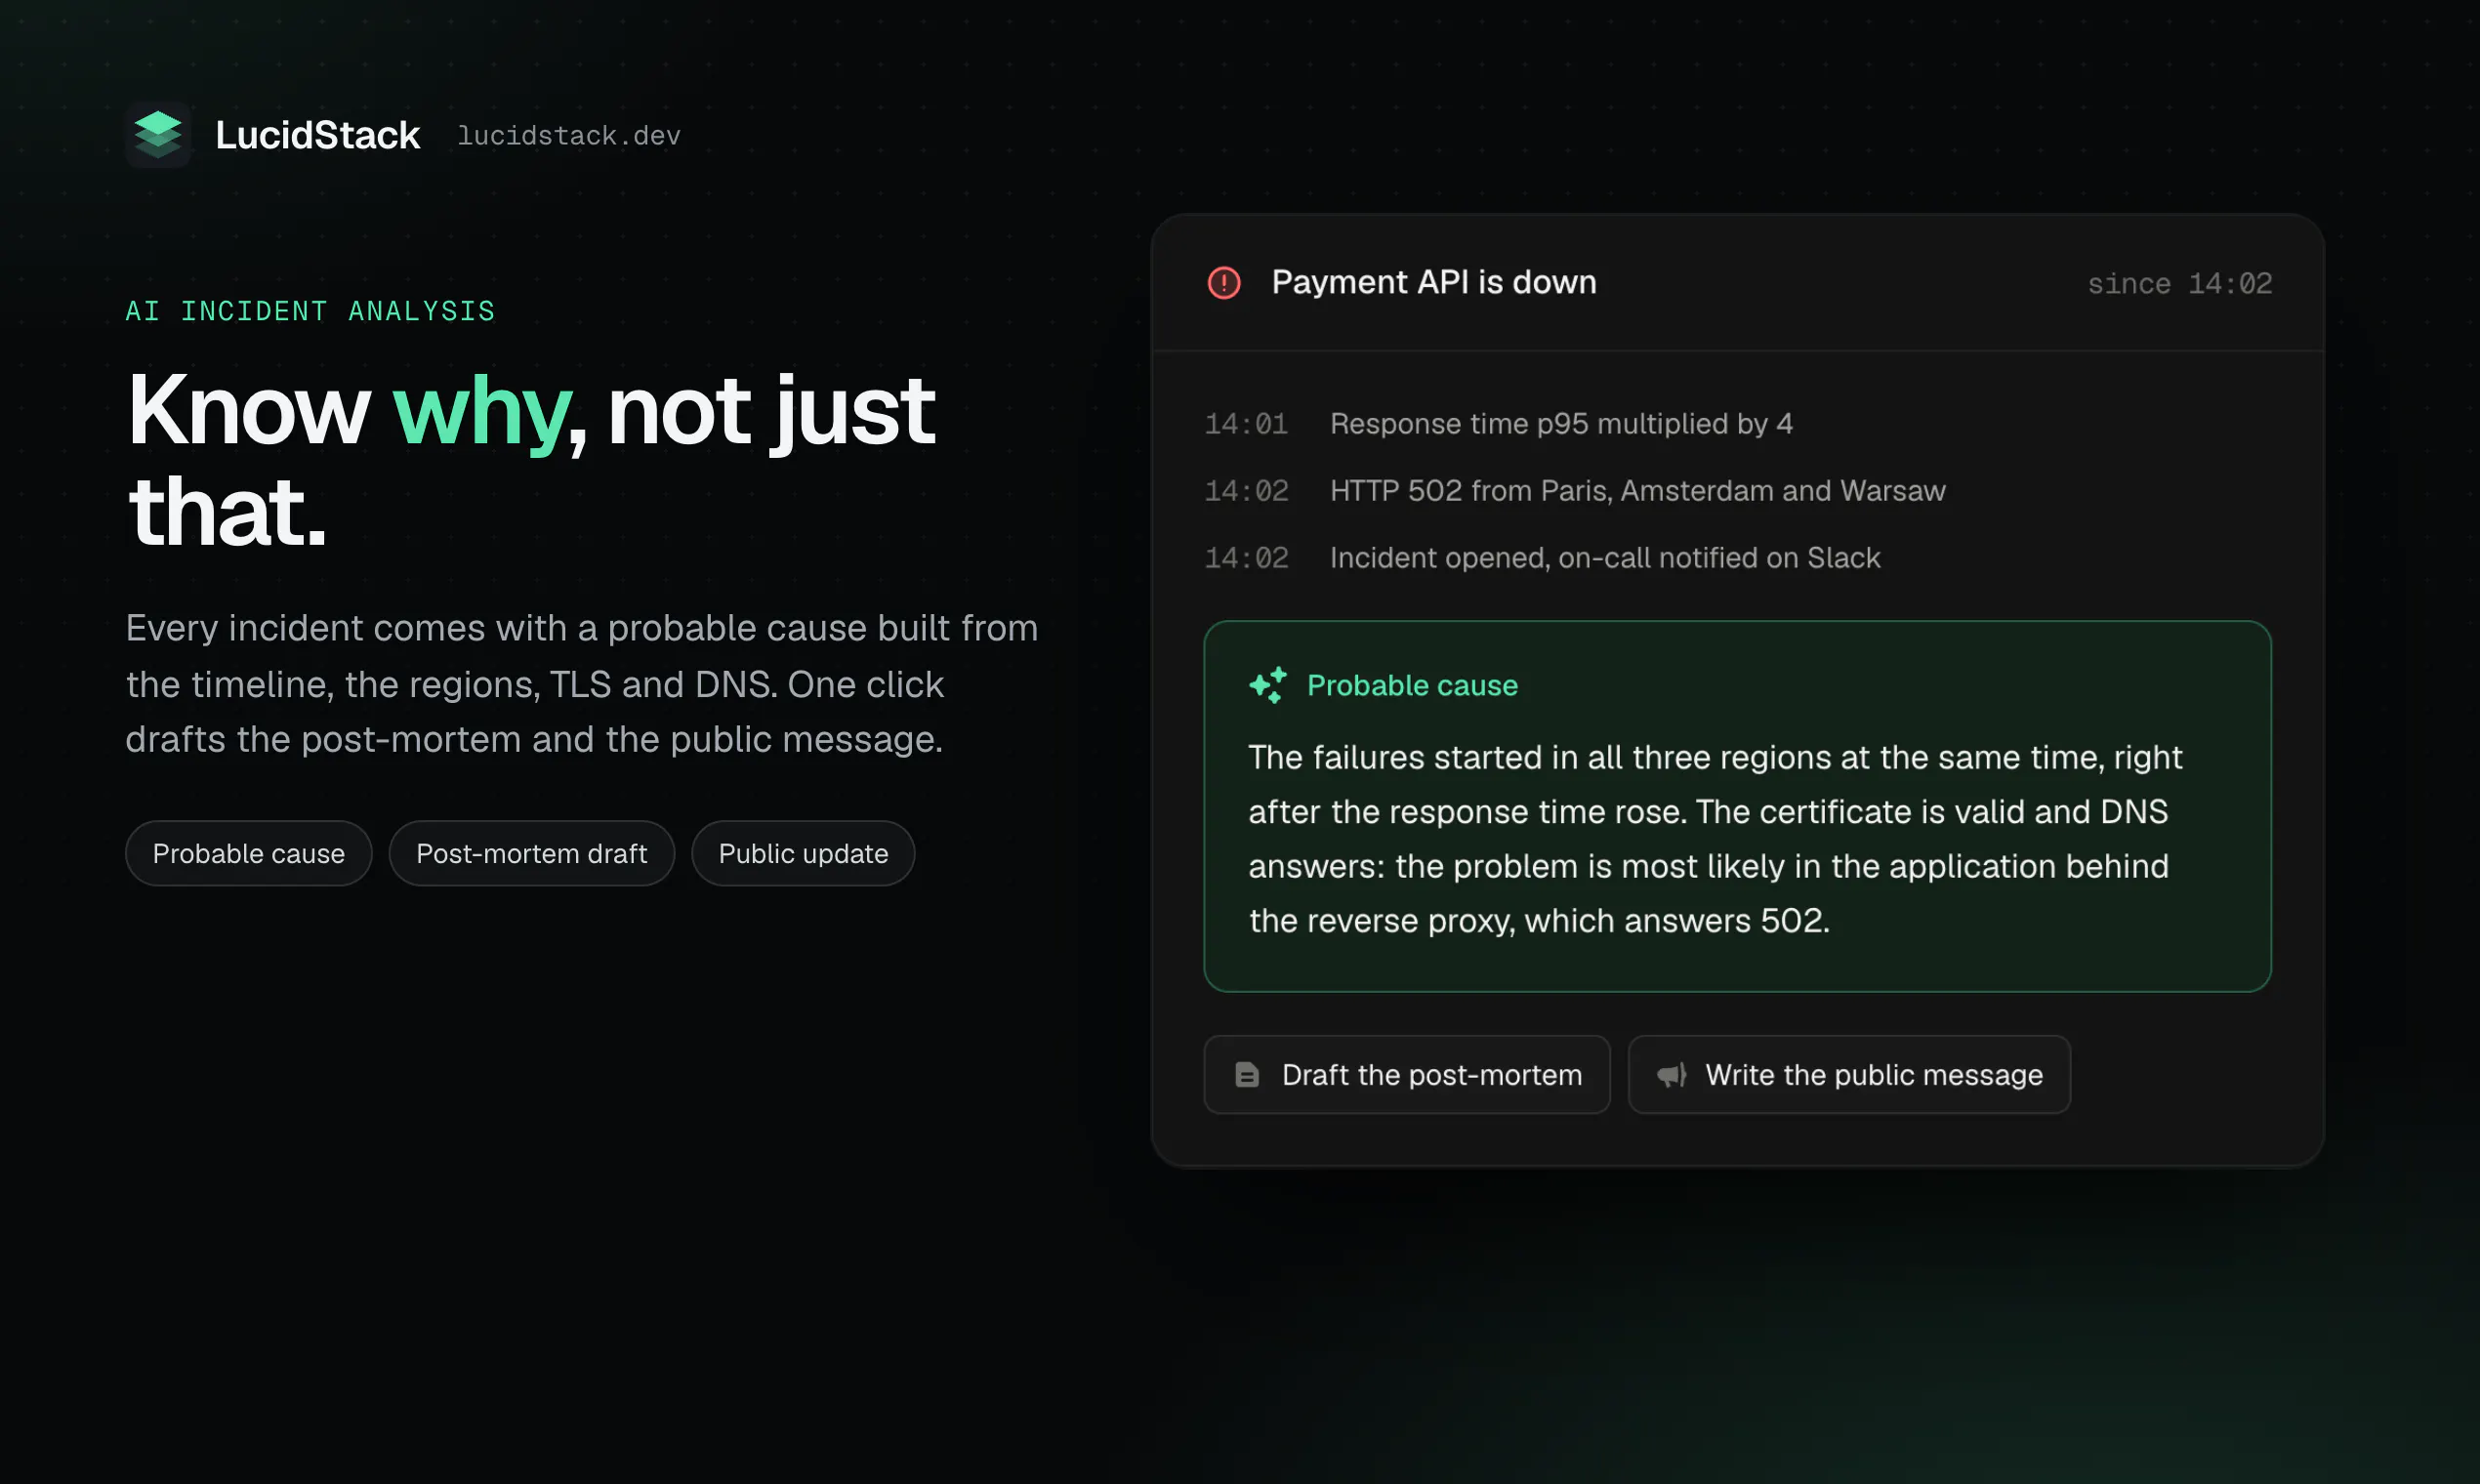Click the LucidStack layered logo icon
Viewport: 2480px width, 1484px height.
[x=158, y=134]
